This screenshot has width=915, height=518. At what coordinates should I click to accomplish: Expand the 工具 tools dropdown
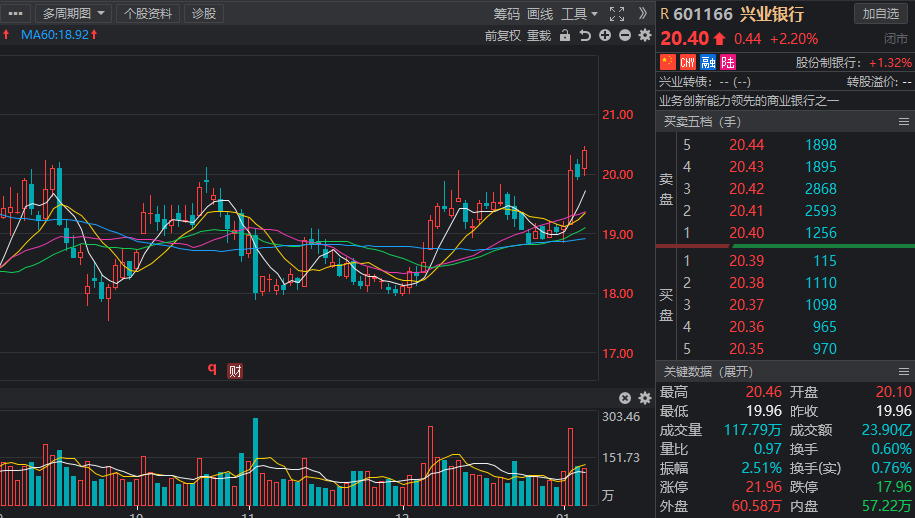point(579,14)
